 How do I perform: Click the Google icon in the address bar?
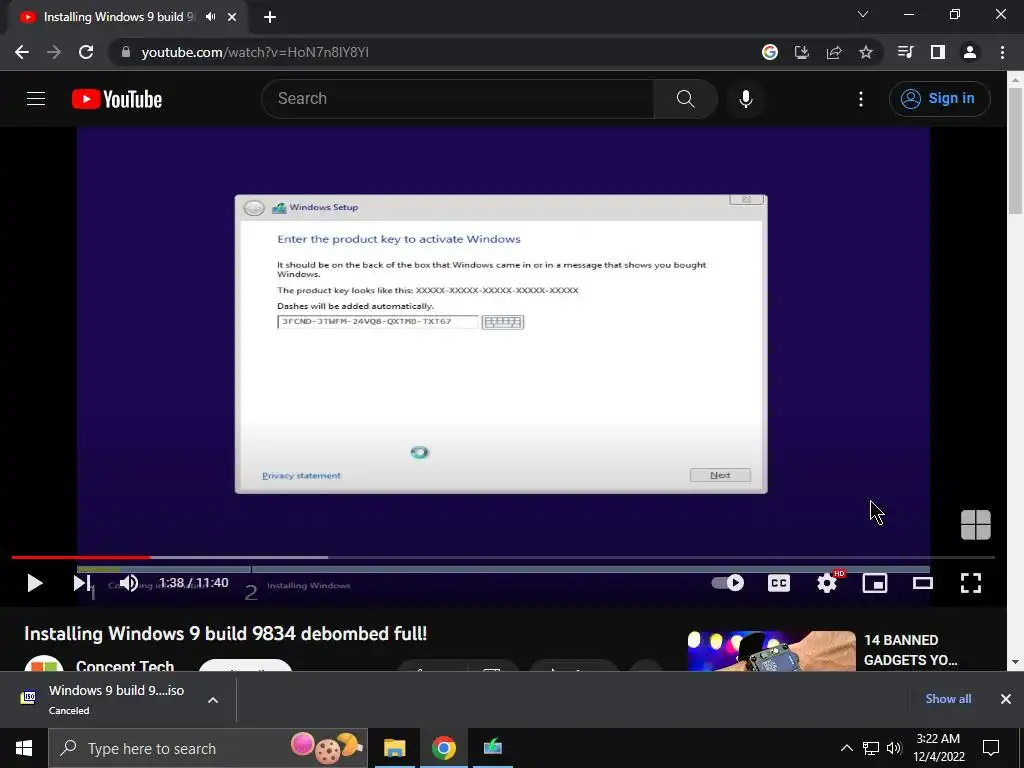tap(770, 52)
